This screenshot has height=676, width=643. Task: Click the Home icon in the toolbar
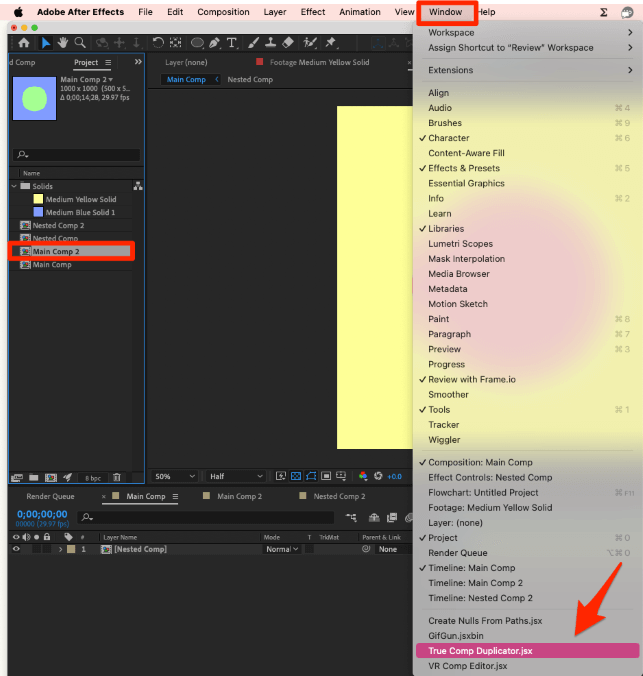coord(24,43)
